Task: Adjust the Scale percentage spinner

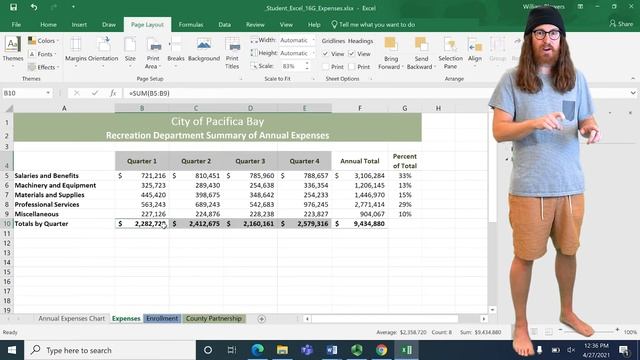Action: click(x=307, y=66)
